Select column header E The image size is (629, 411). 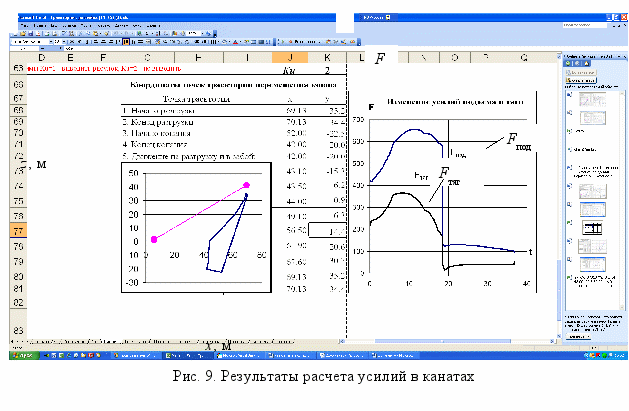(70, 58)
